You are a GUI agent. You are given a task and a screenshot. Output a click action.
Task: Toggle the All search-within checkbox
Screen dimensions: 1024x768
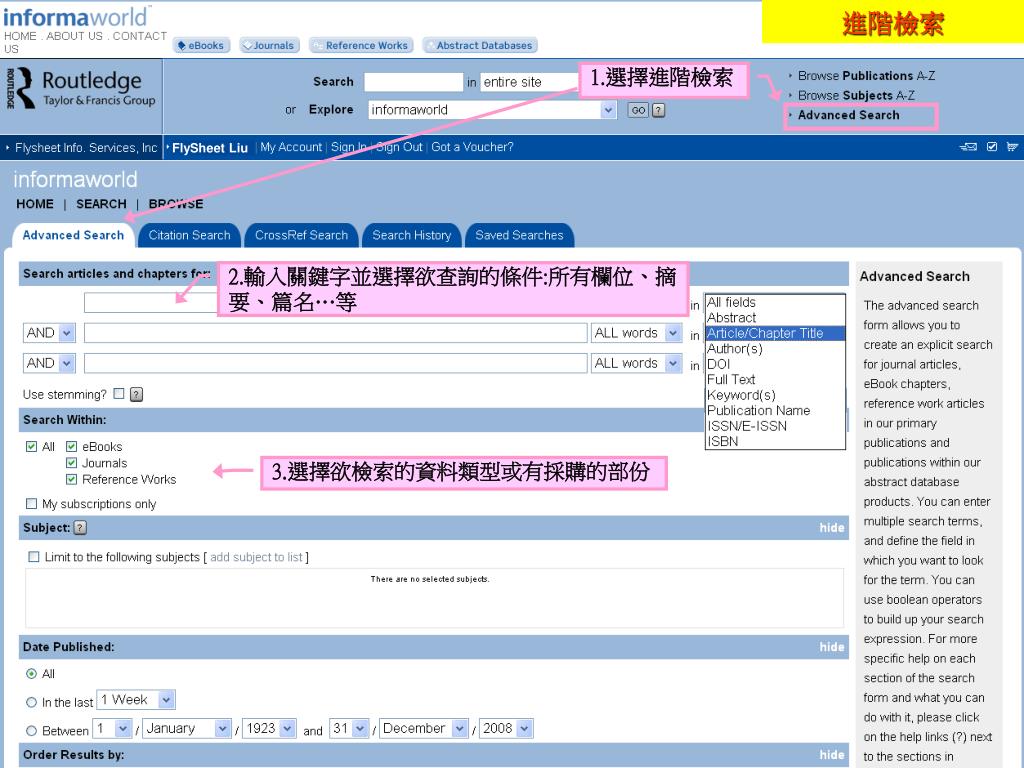click(x=31, y=447)
